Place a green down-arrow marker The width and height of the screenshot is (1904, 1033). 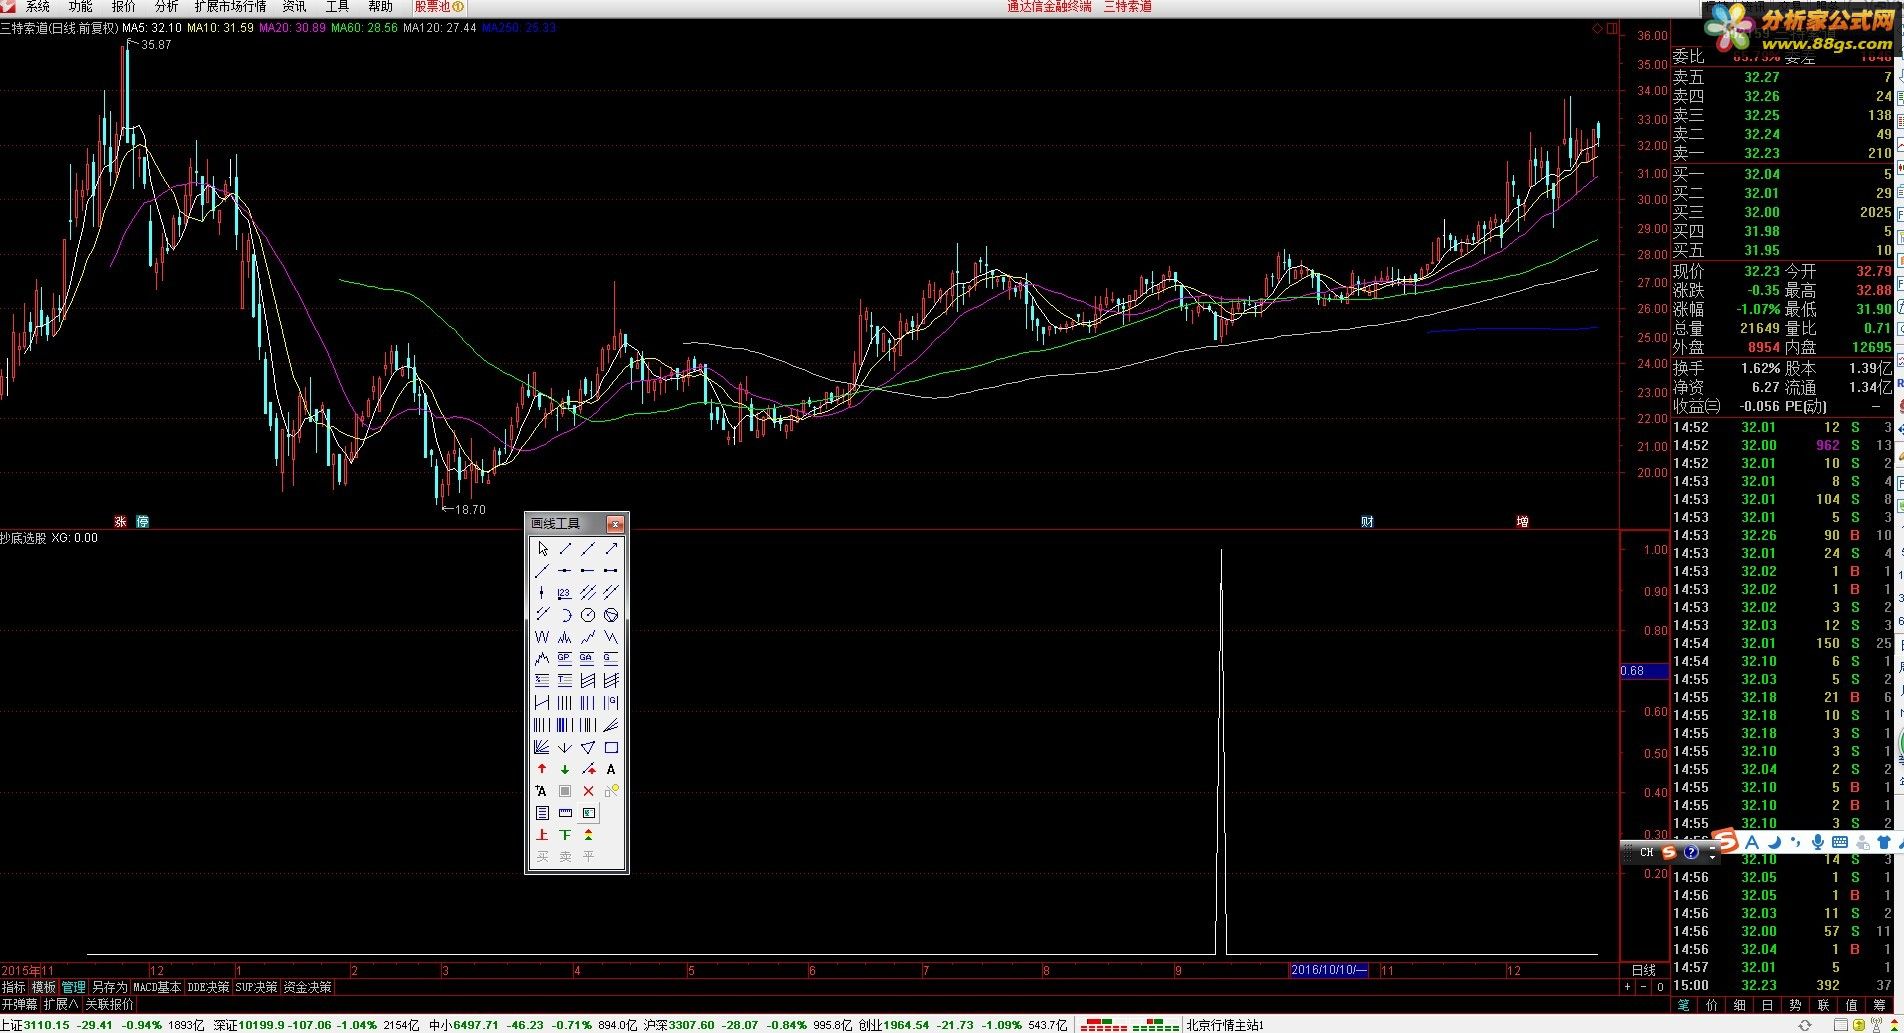coord(565,769)
